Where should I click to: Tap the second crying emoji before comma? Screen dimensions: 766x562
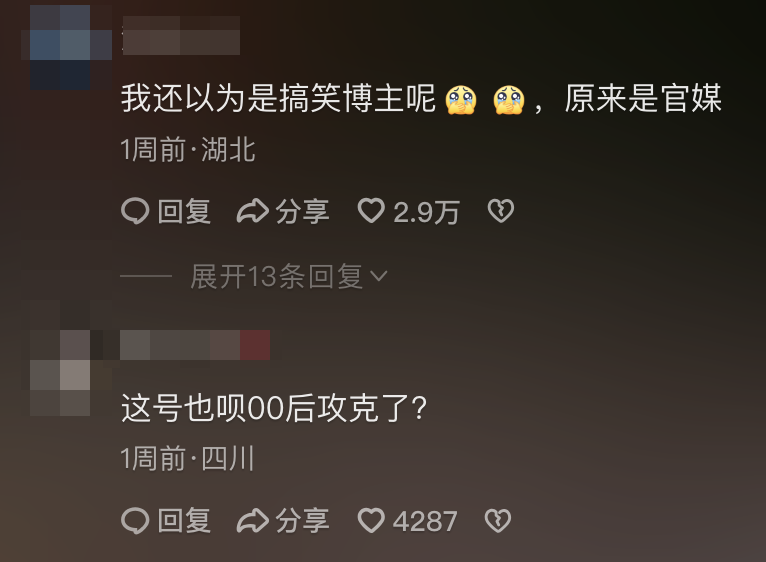coord(509,100)
